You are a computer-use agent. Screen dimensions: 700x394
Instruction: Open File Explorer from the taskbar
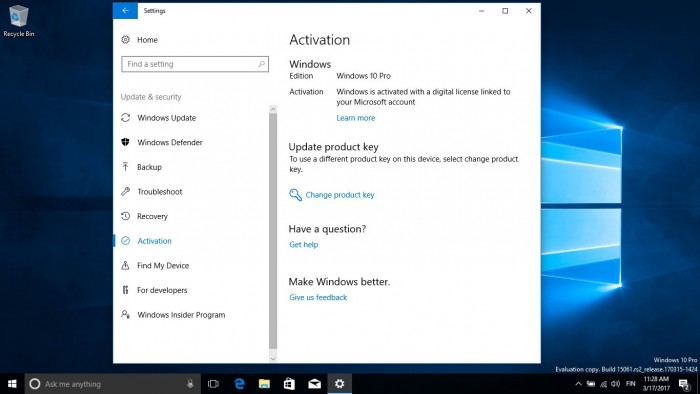[x=264, y=384]
